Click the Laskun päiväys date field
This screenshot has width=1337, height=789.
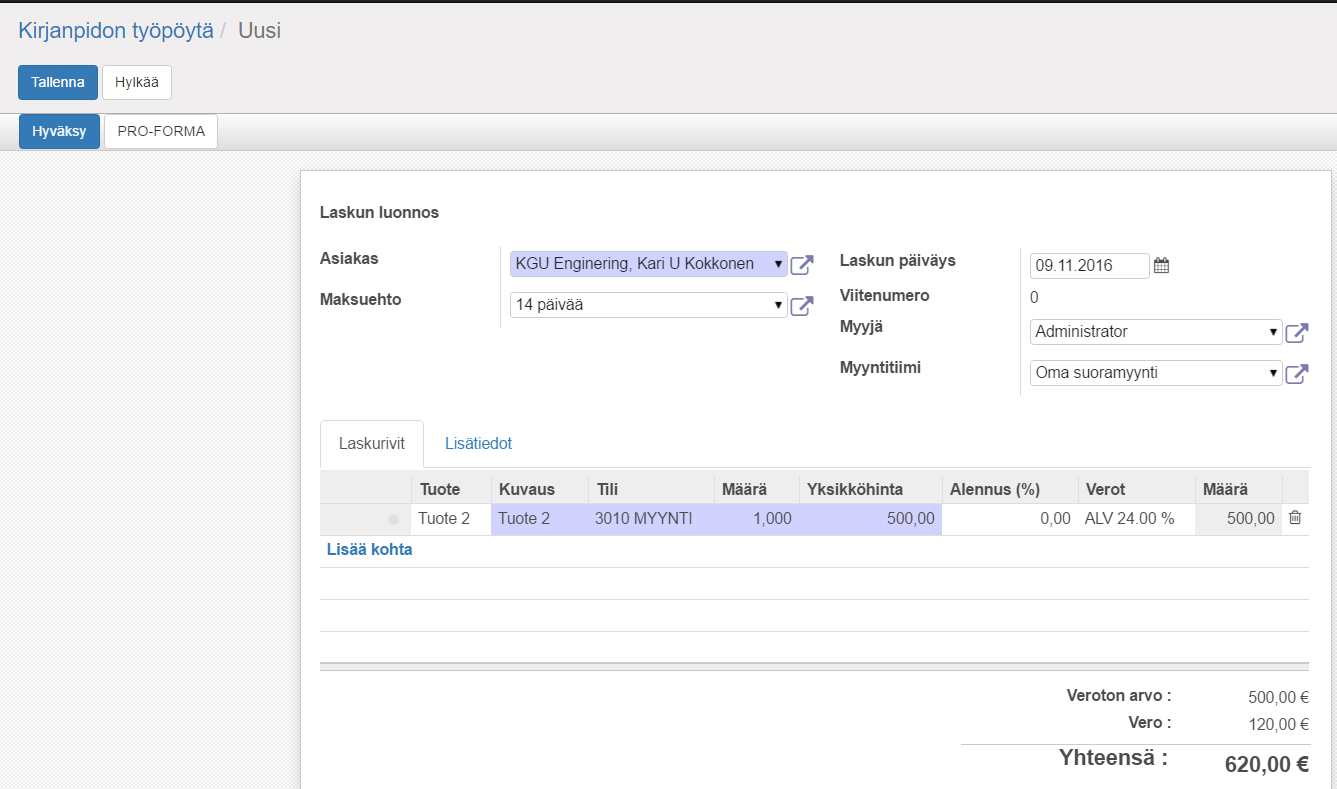coord(1090,265)
